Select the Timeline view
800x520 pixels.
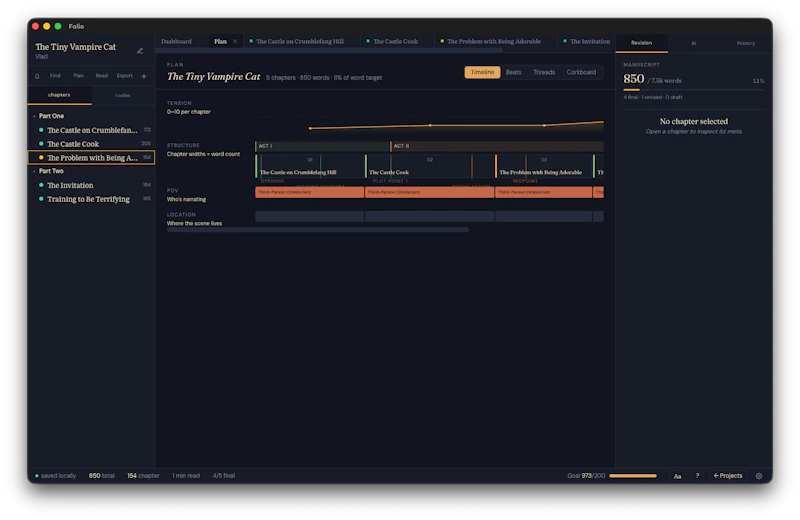(482, 72)
